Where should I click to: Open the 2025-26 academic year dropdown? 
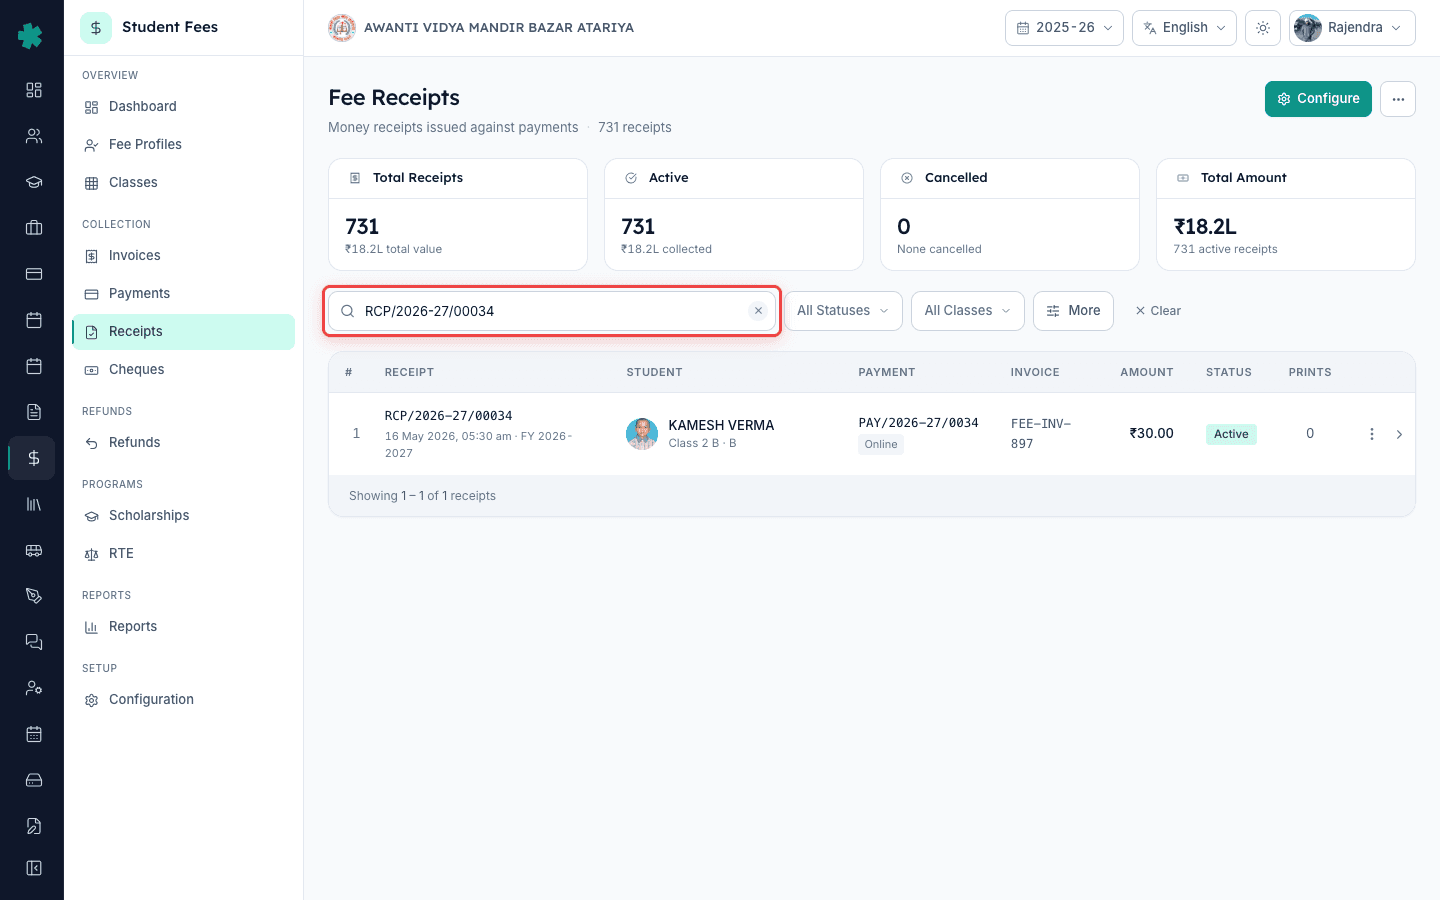pos(1064,28)
